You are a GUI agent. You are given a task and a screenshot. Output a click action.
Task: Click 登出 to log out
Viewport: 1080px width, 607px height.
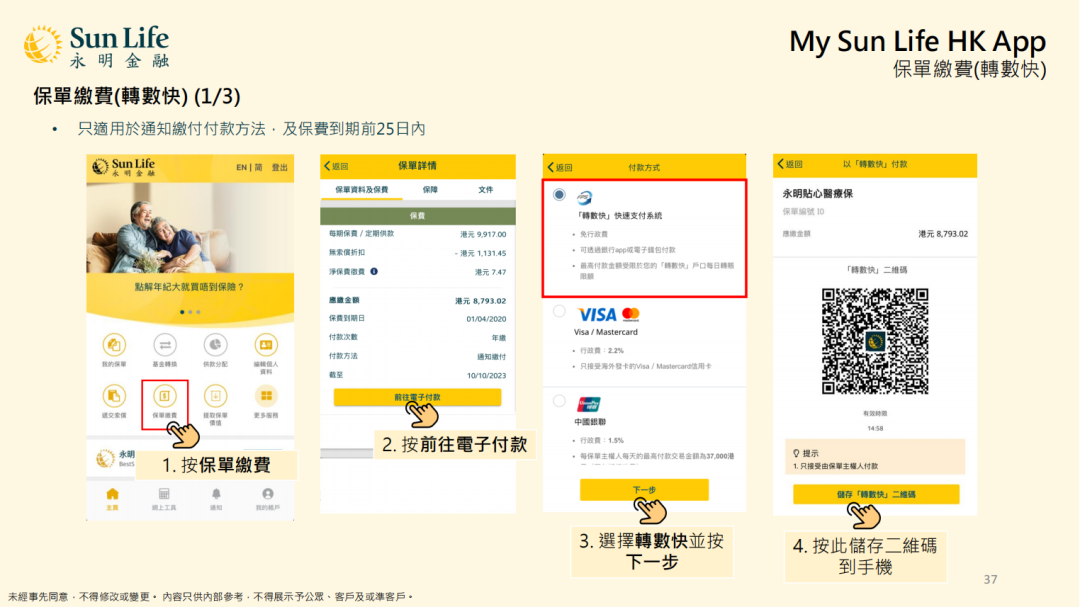click(x=280, y=167)
